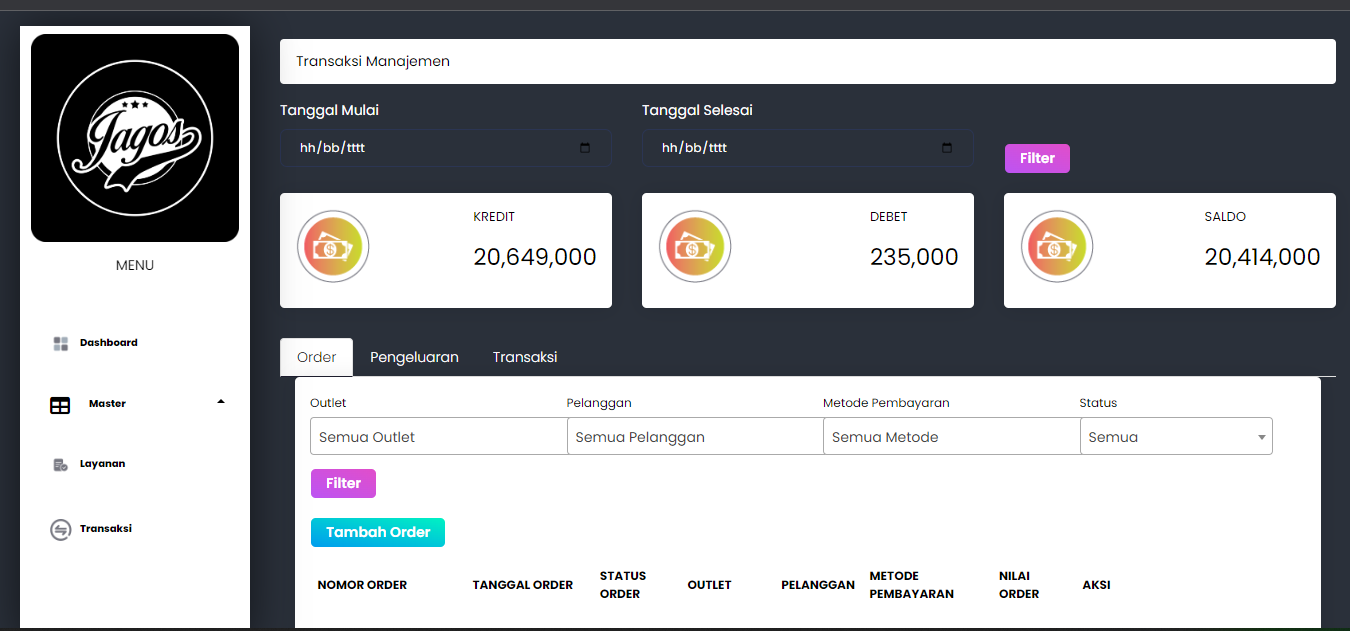Click the money icon in Saldo card
Image resolution: width=1350 pixels, height=631 pixels.
[x=1057, y=246]
